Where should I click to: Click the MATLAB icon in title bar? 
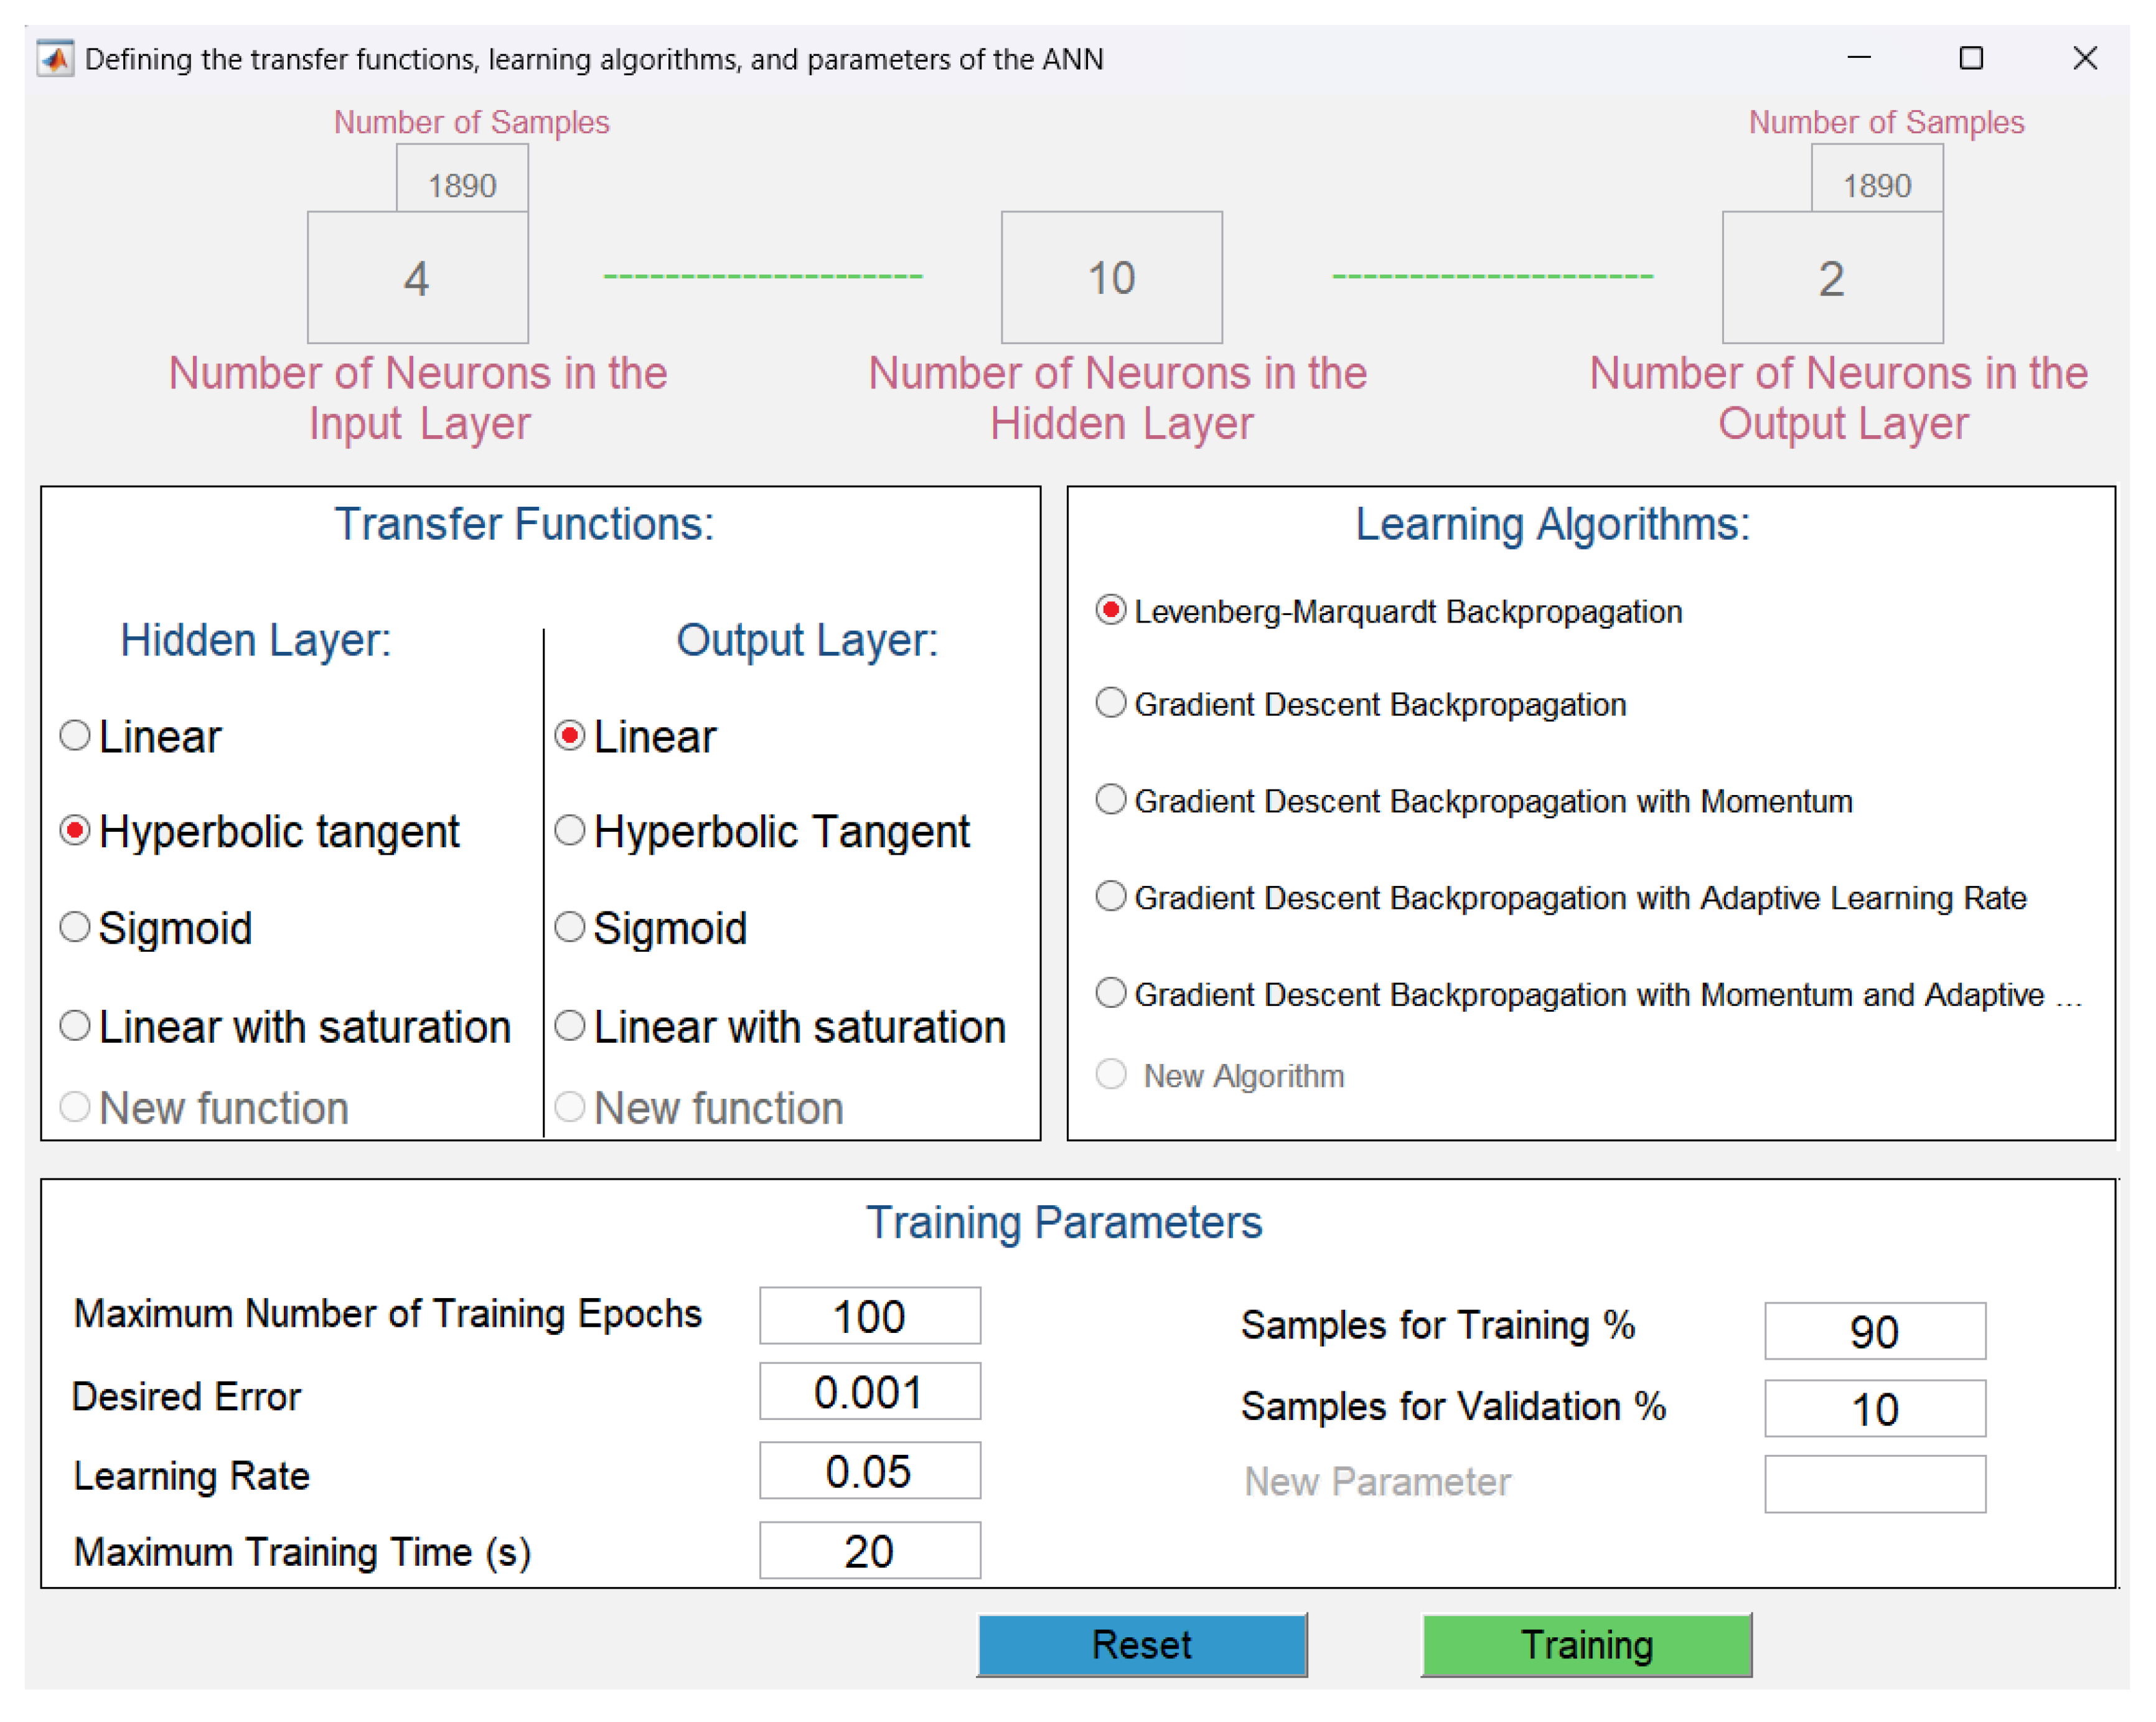point(55,59)
